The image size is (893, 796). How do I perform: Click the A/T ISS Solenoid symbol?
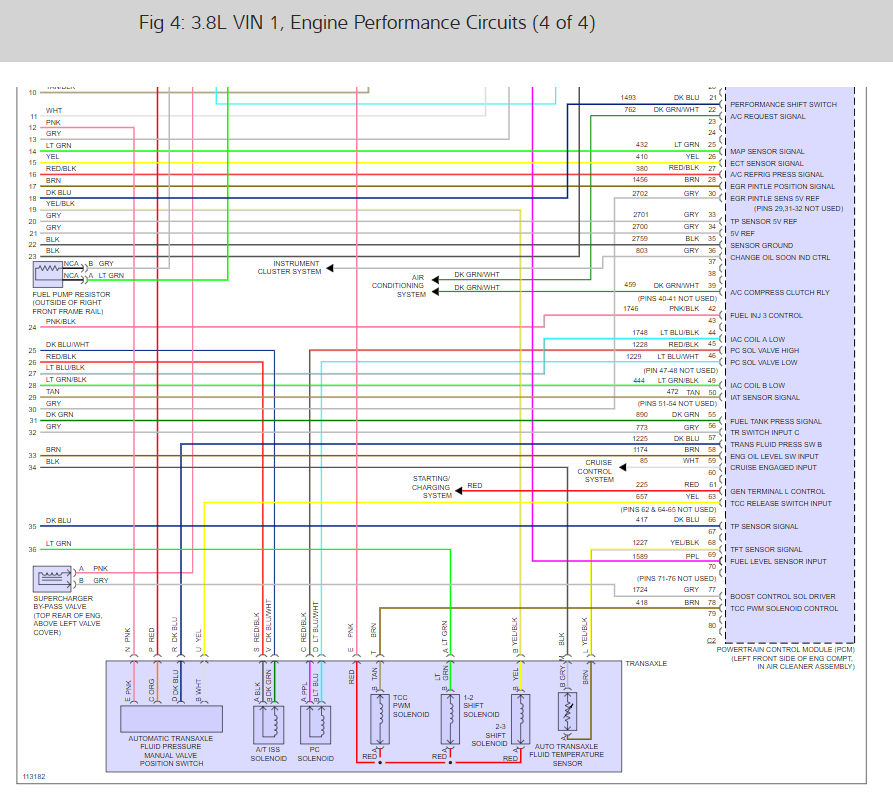coord(268,724)
